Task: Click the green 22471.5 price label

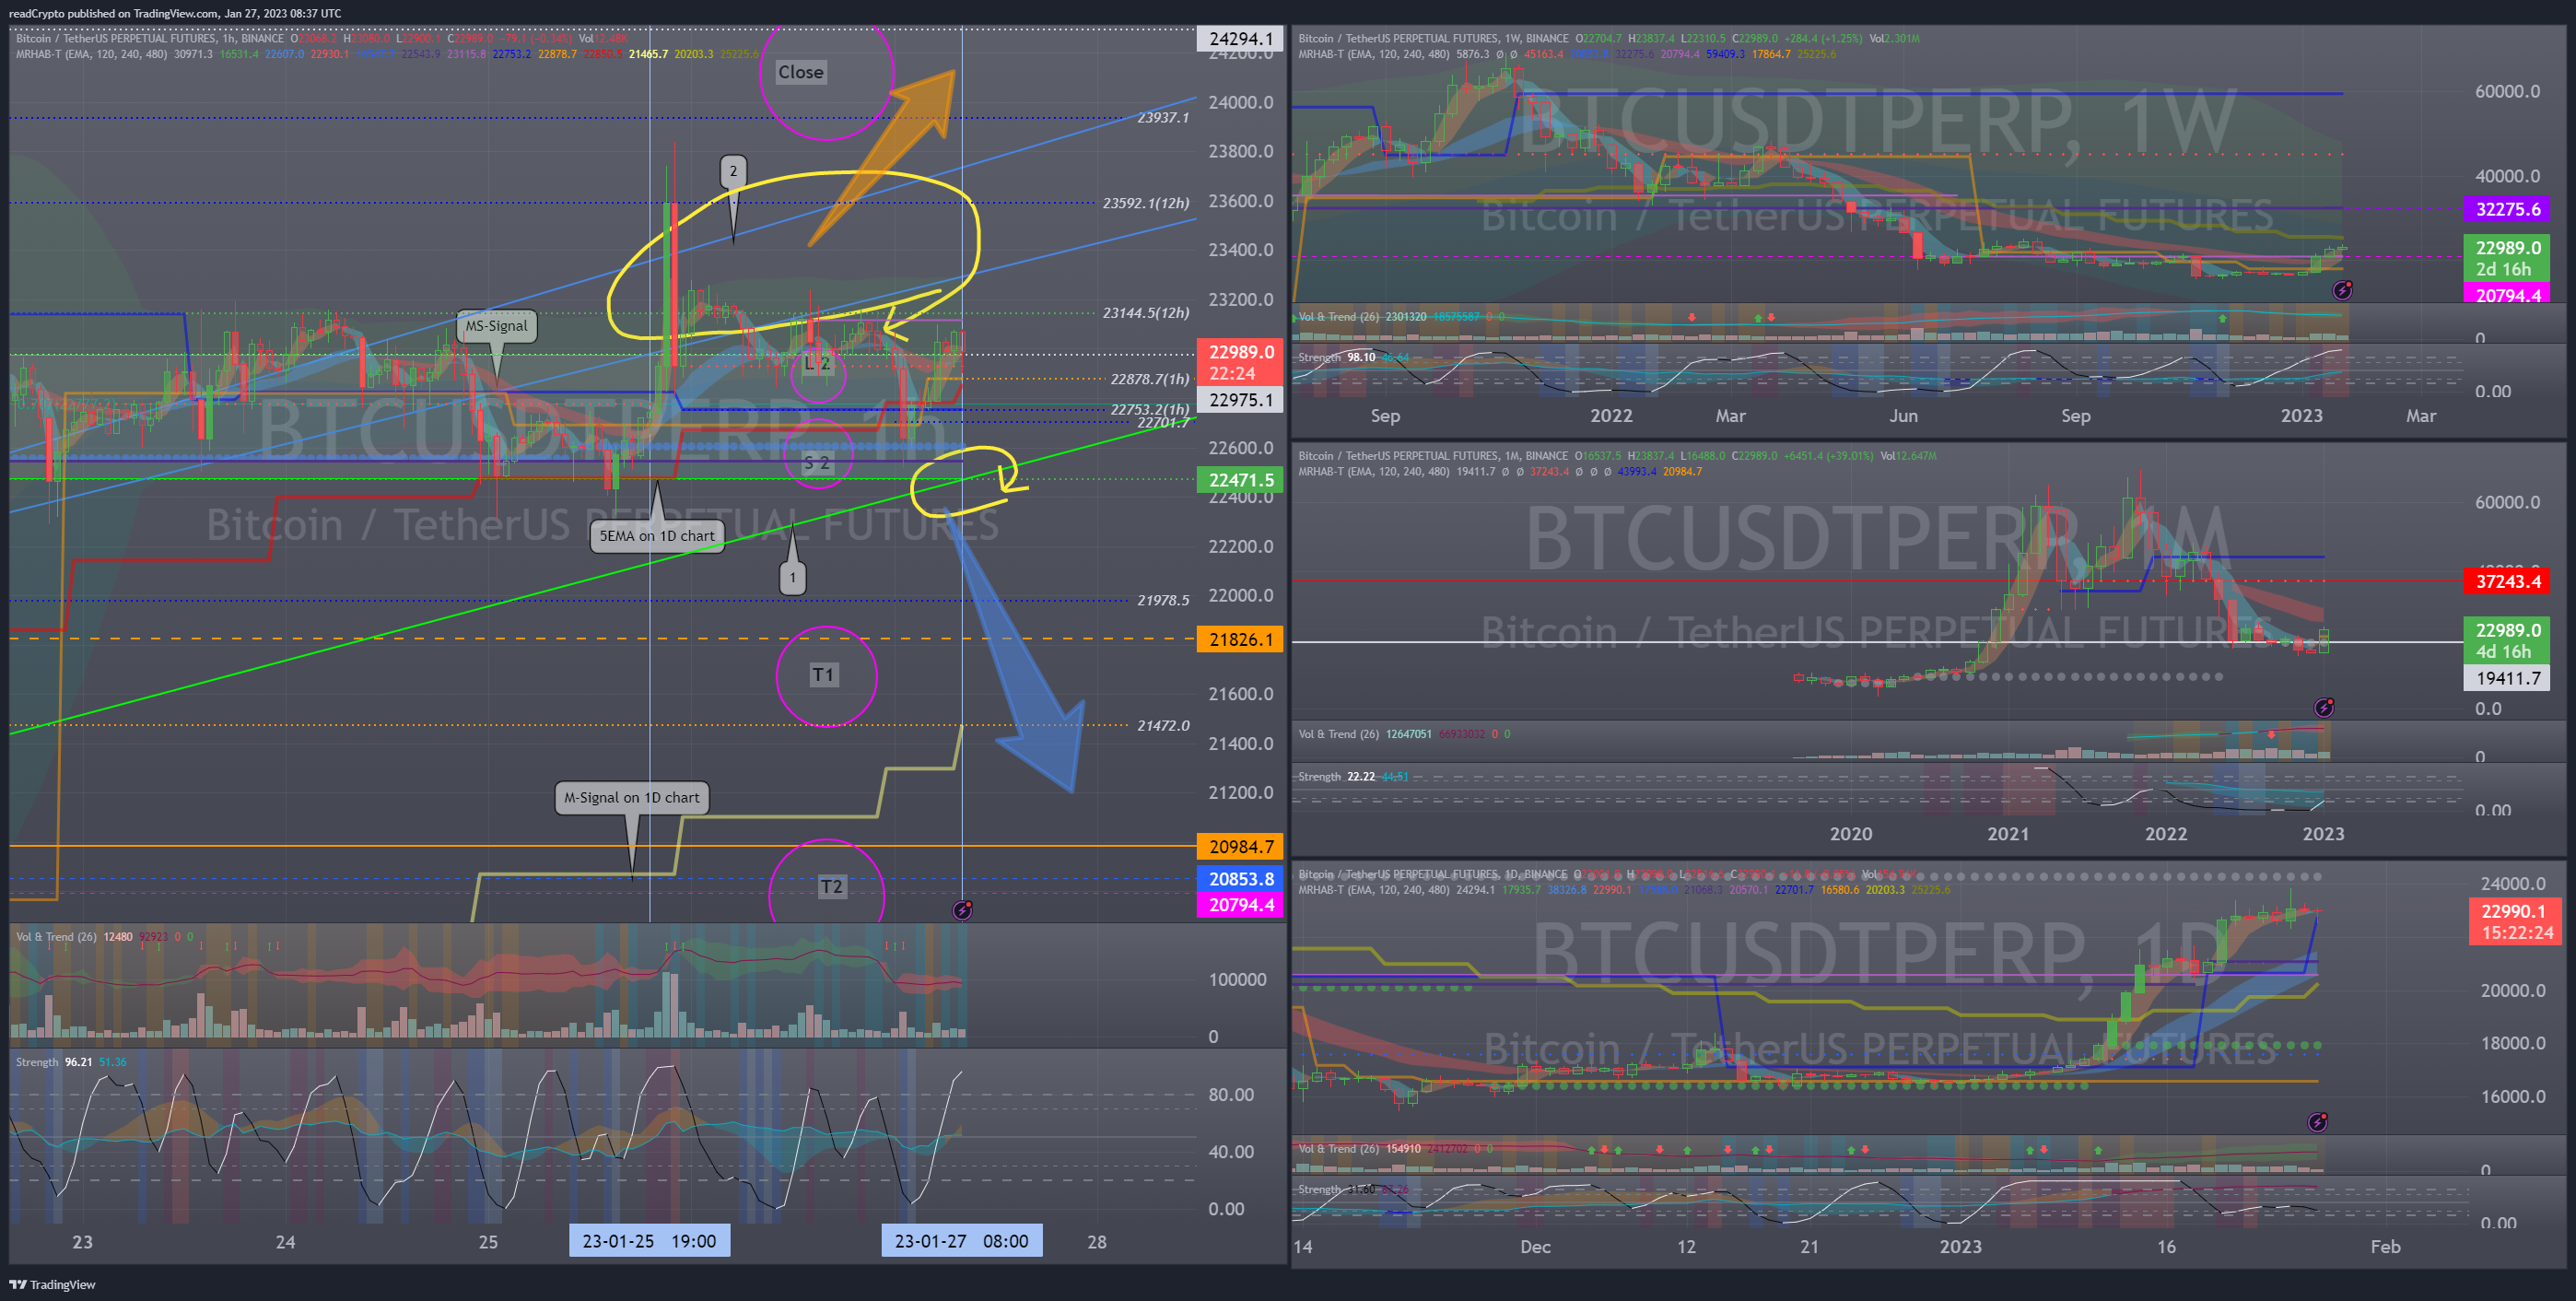Action: pyautogui.click(x=1240, y=480)
